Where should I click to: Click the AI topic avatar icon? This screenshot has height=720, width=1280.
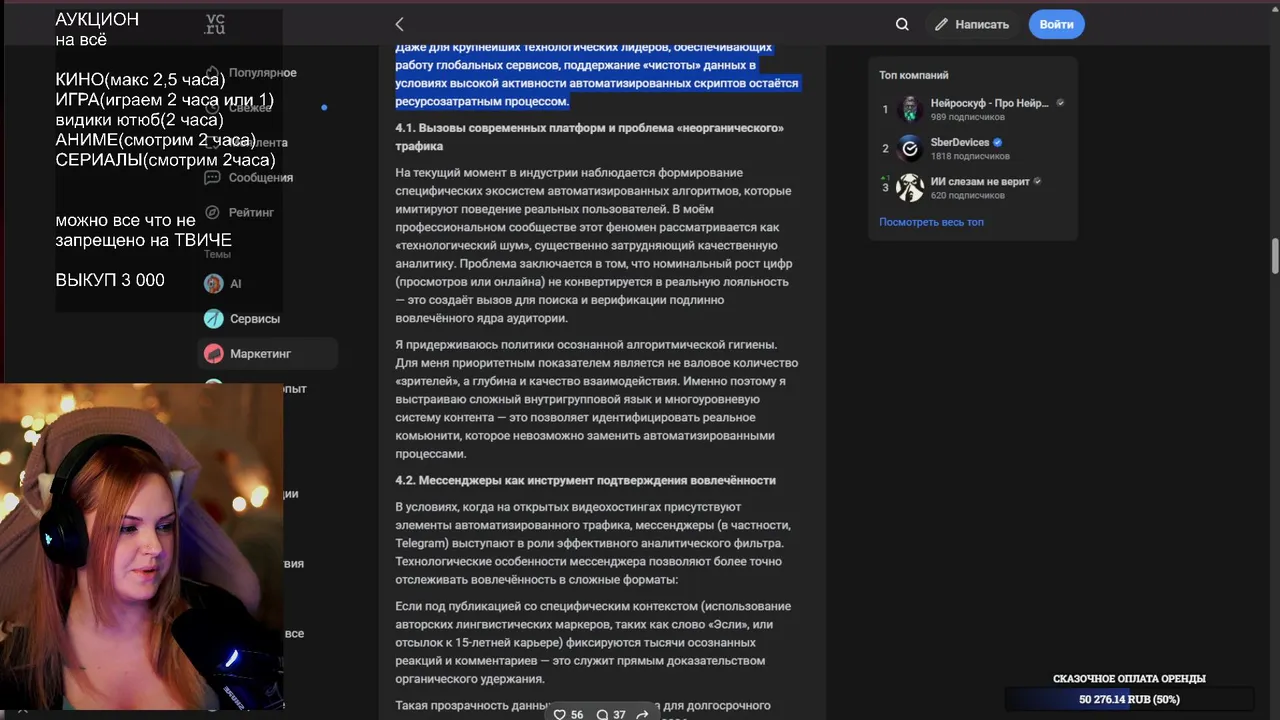pyautogui.click(x=213, y=284)
